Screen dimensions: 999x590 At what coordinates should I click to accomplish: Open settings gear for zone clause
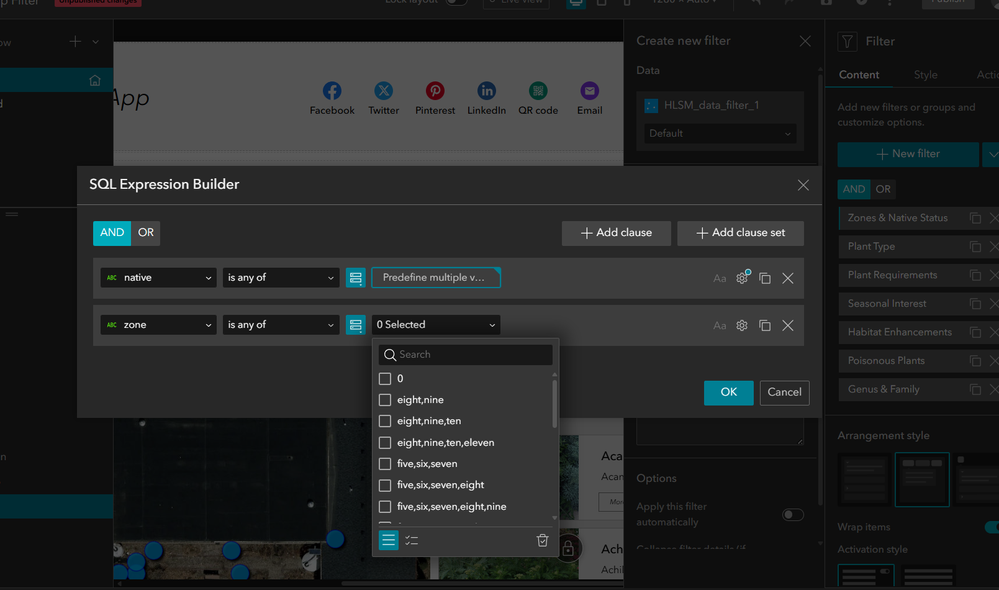(742, 326)
